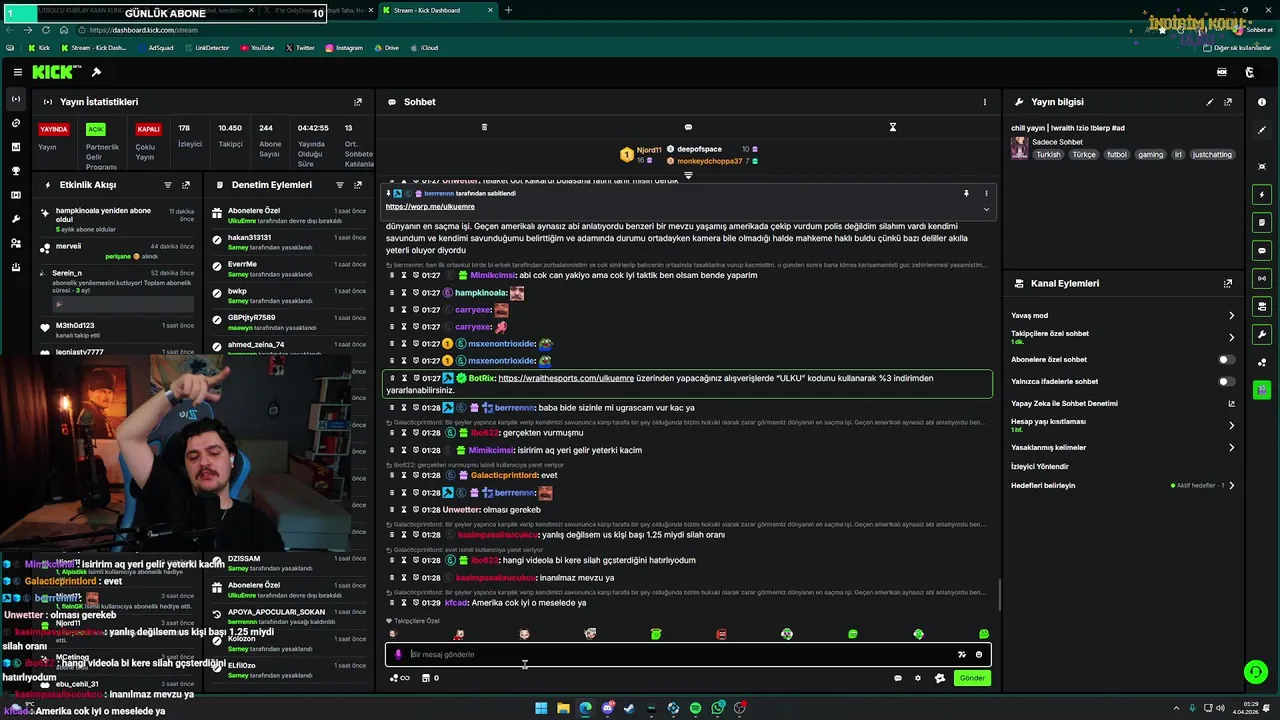Open the stream broadcast icon in left sidebar
1280x720 pixels.
pos(16,99)
